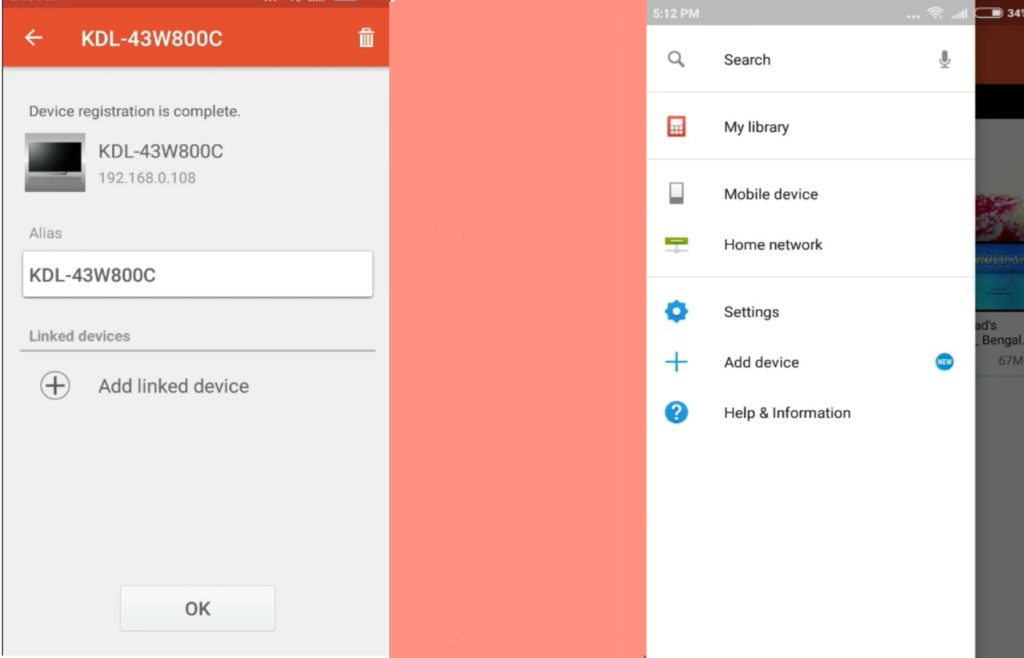Open Settings via the gear icon
The height and width of the screenshot is (658, 1024).
[676, 312]
